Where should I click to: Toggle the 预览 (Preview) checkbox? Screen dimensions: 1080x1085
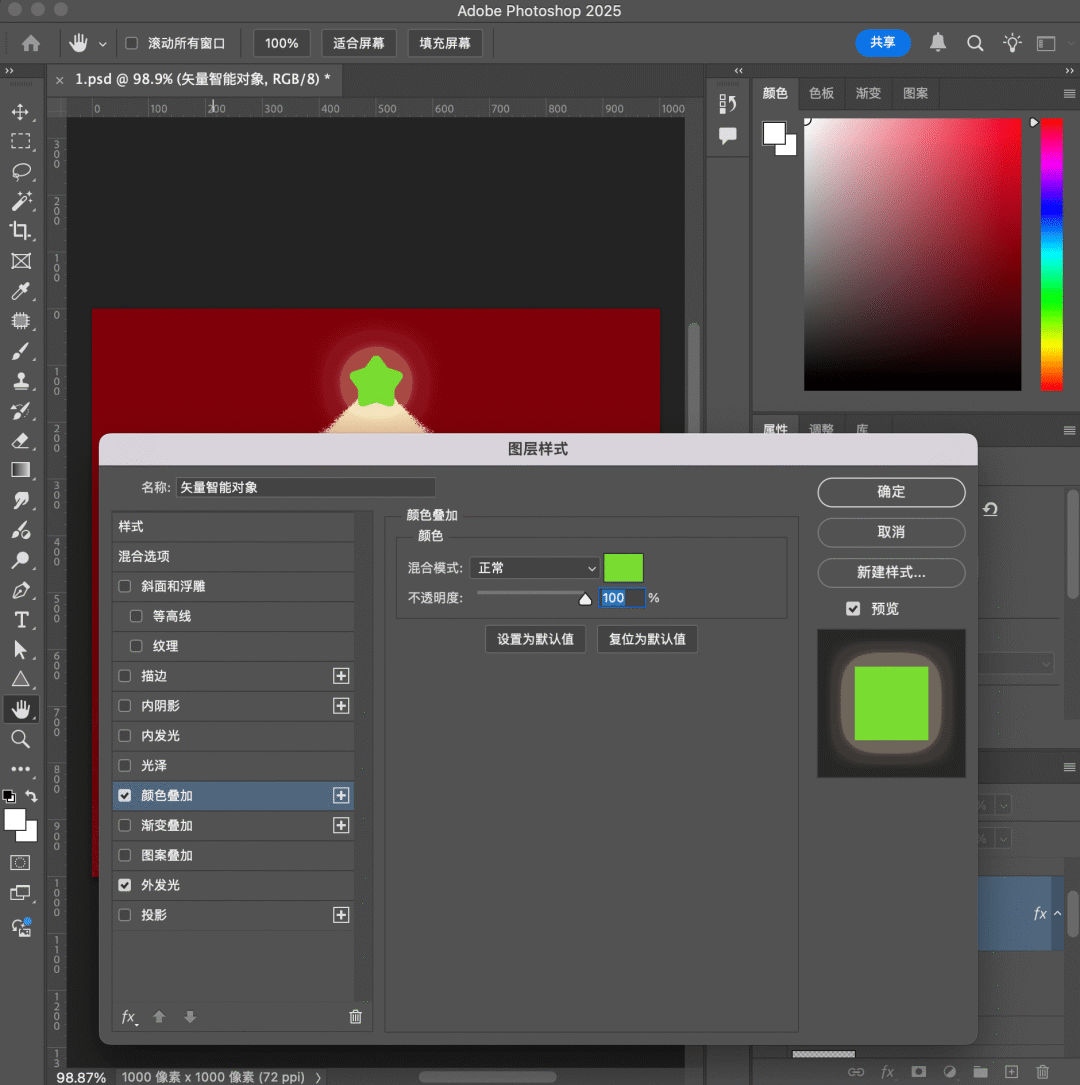853,608
